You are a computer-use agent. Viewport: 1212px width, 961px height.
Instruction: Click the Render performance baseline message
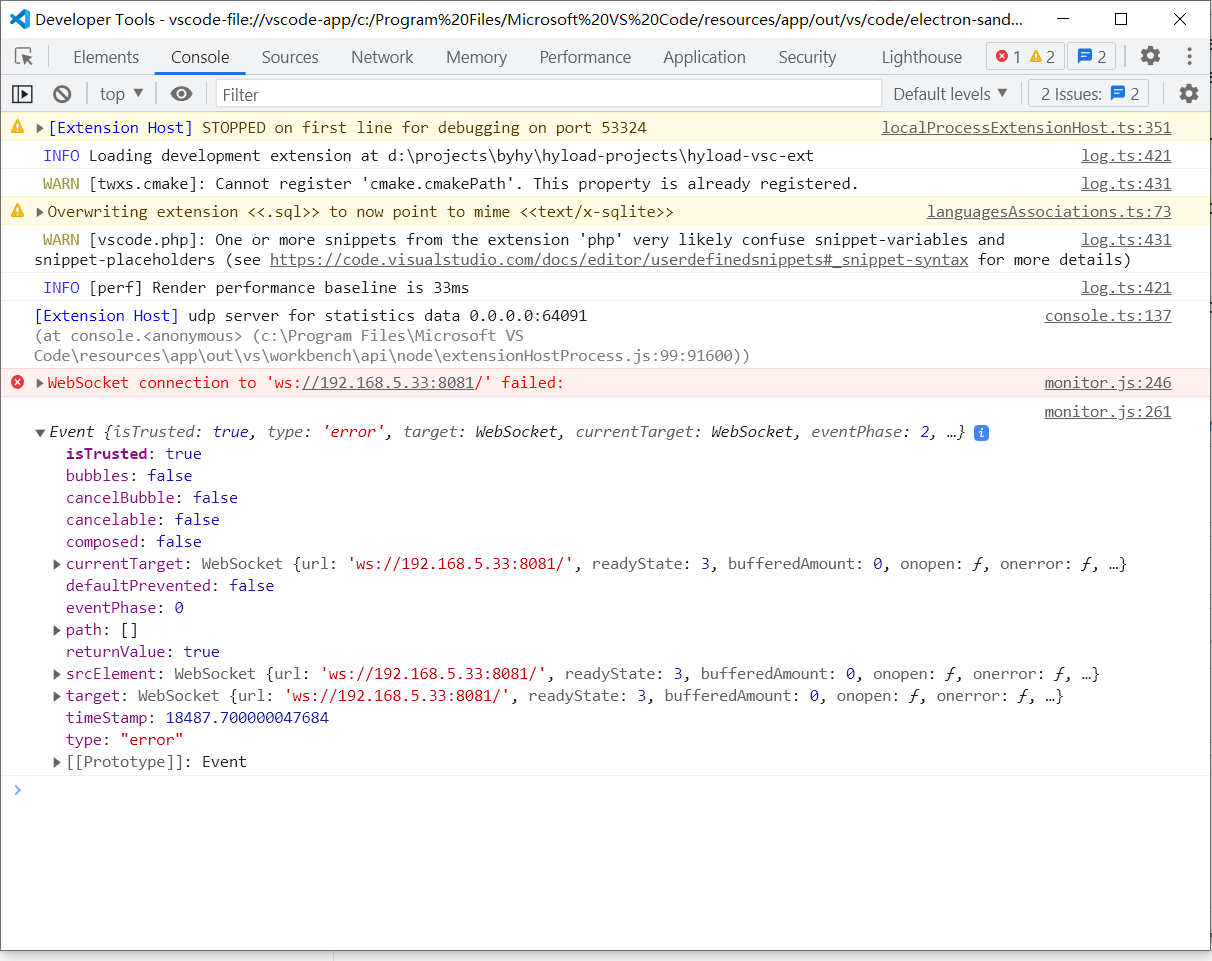(x=310, y=288)
